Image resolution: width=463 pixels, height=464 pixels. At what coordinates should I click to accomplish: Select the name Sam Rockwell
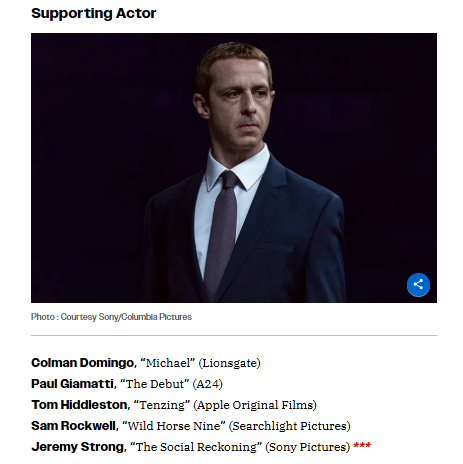tap(73, 426)
